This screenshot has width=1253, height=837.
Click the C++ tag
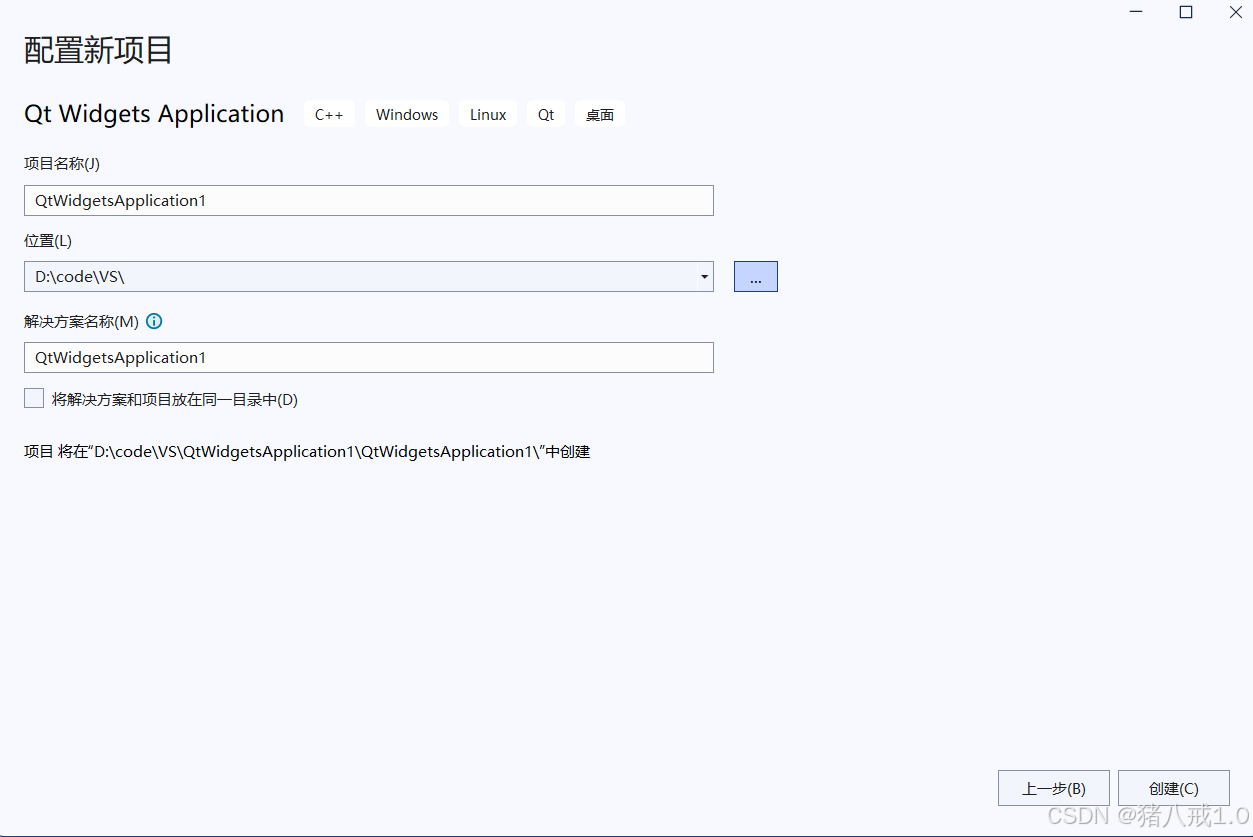[329, 114]
